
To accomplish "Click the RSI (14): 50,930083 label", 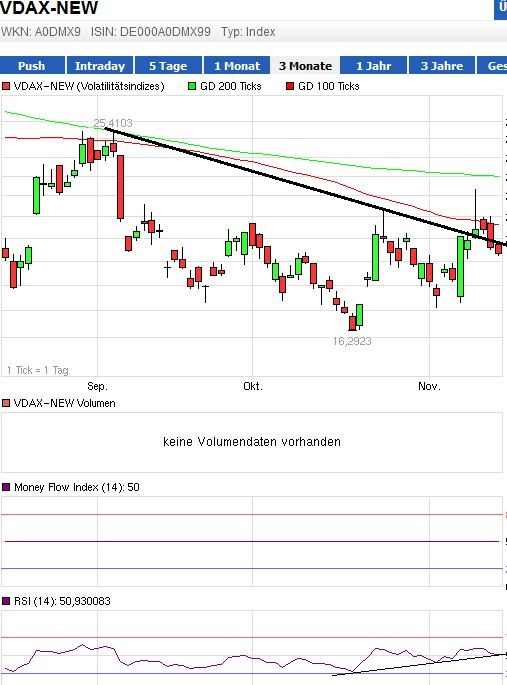I will coord(62,601).
